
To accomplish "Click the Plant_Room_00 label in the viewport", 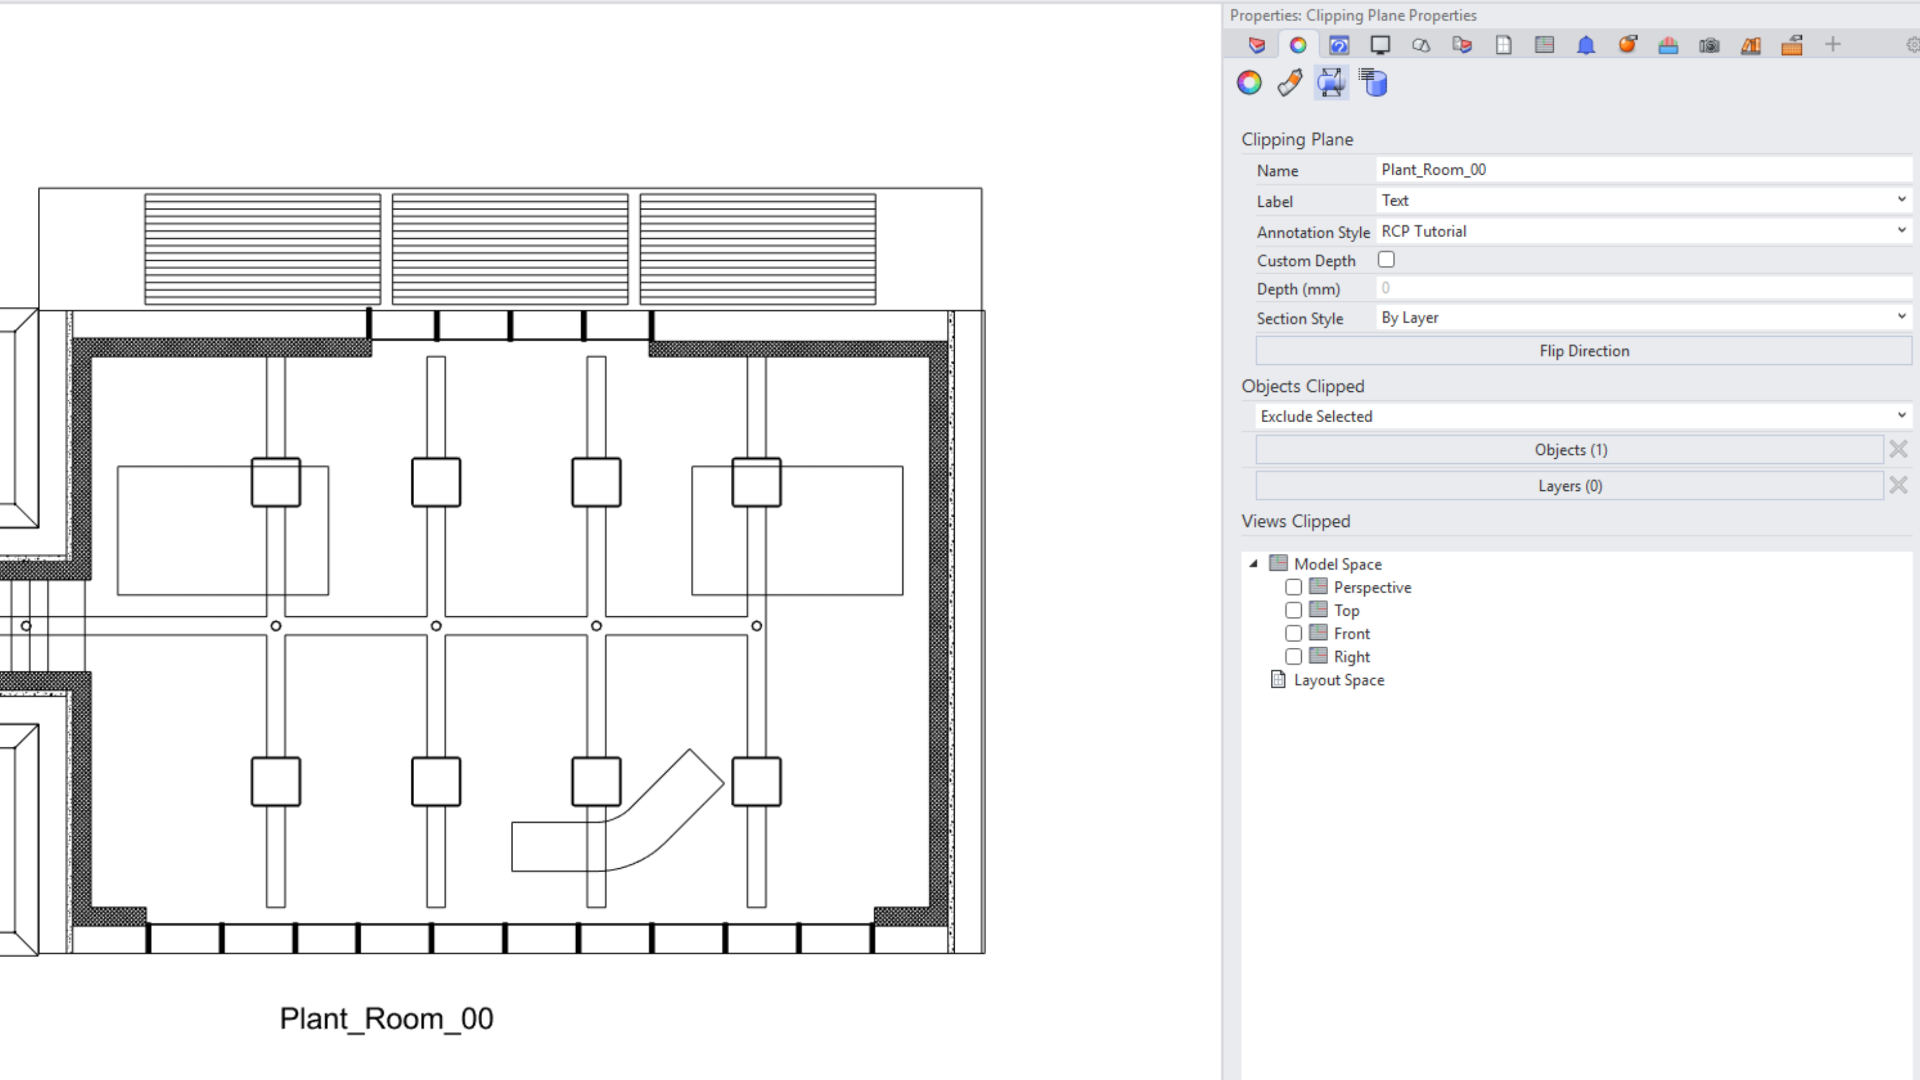I will pos(386,1019).
